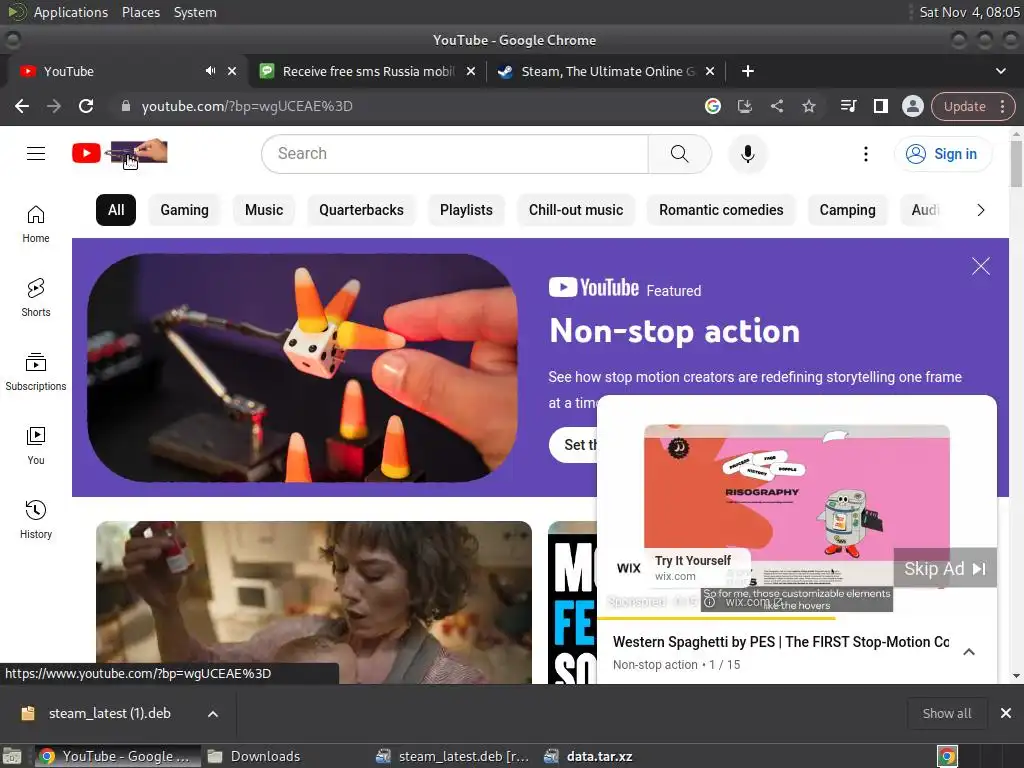Click the ad progress bar in miniplayer

[x=796, y=617]
